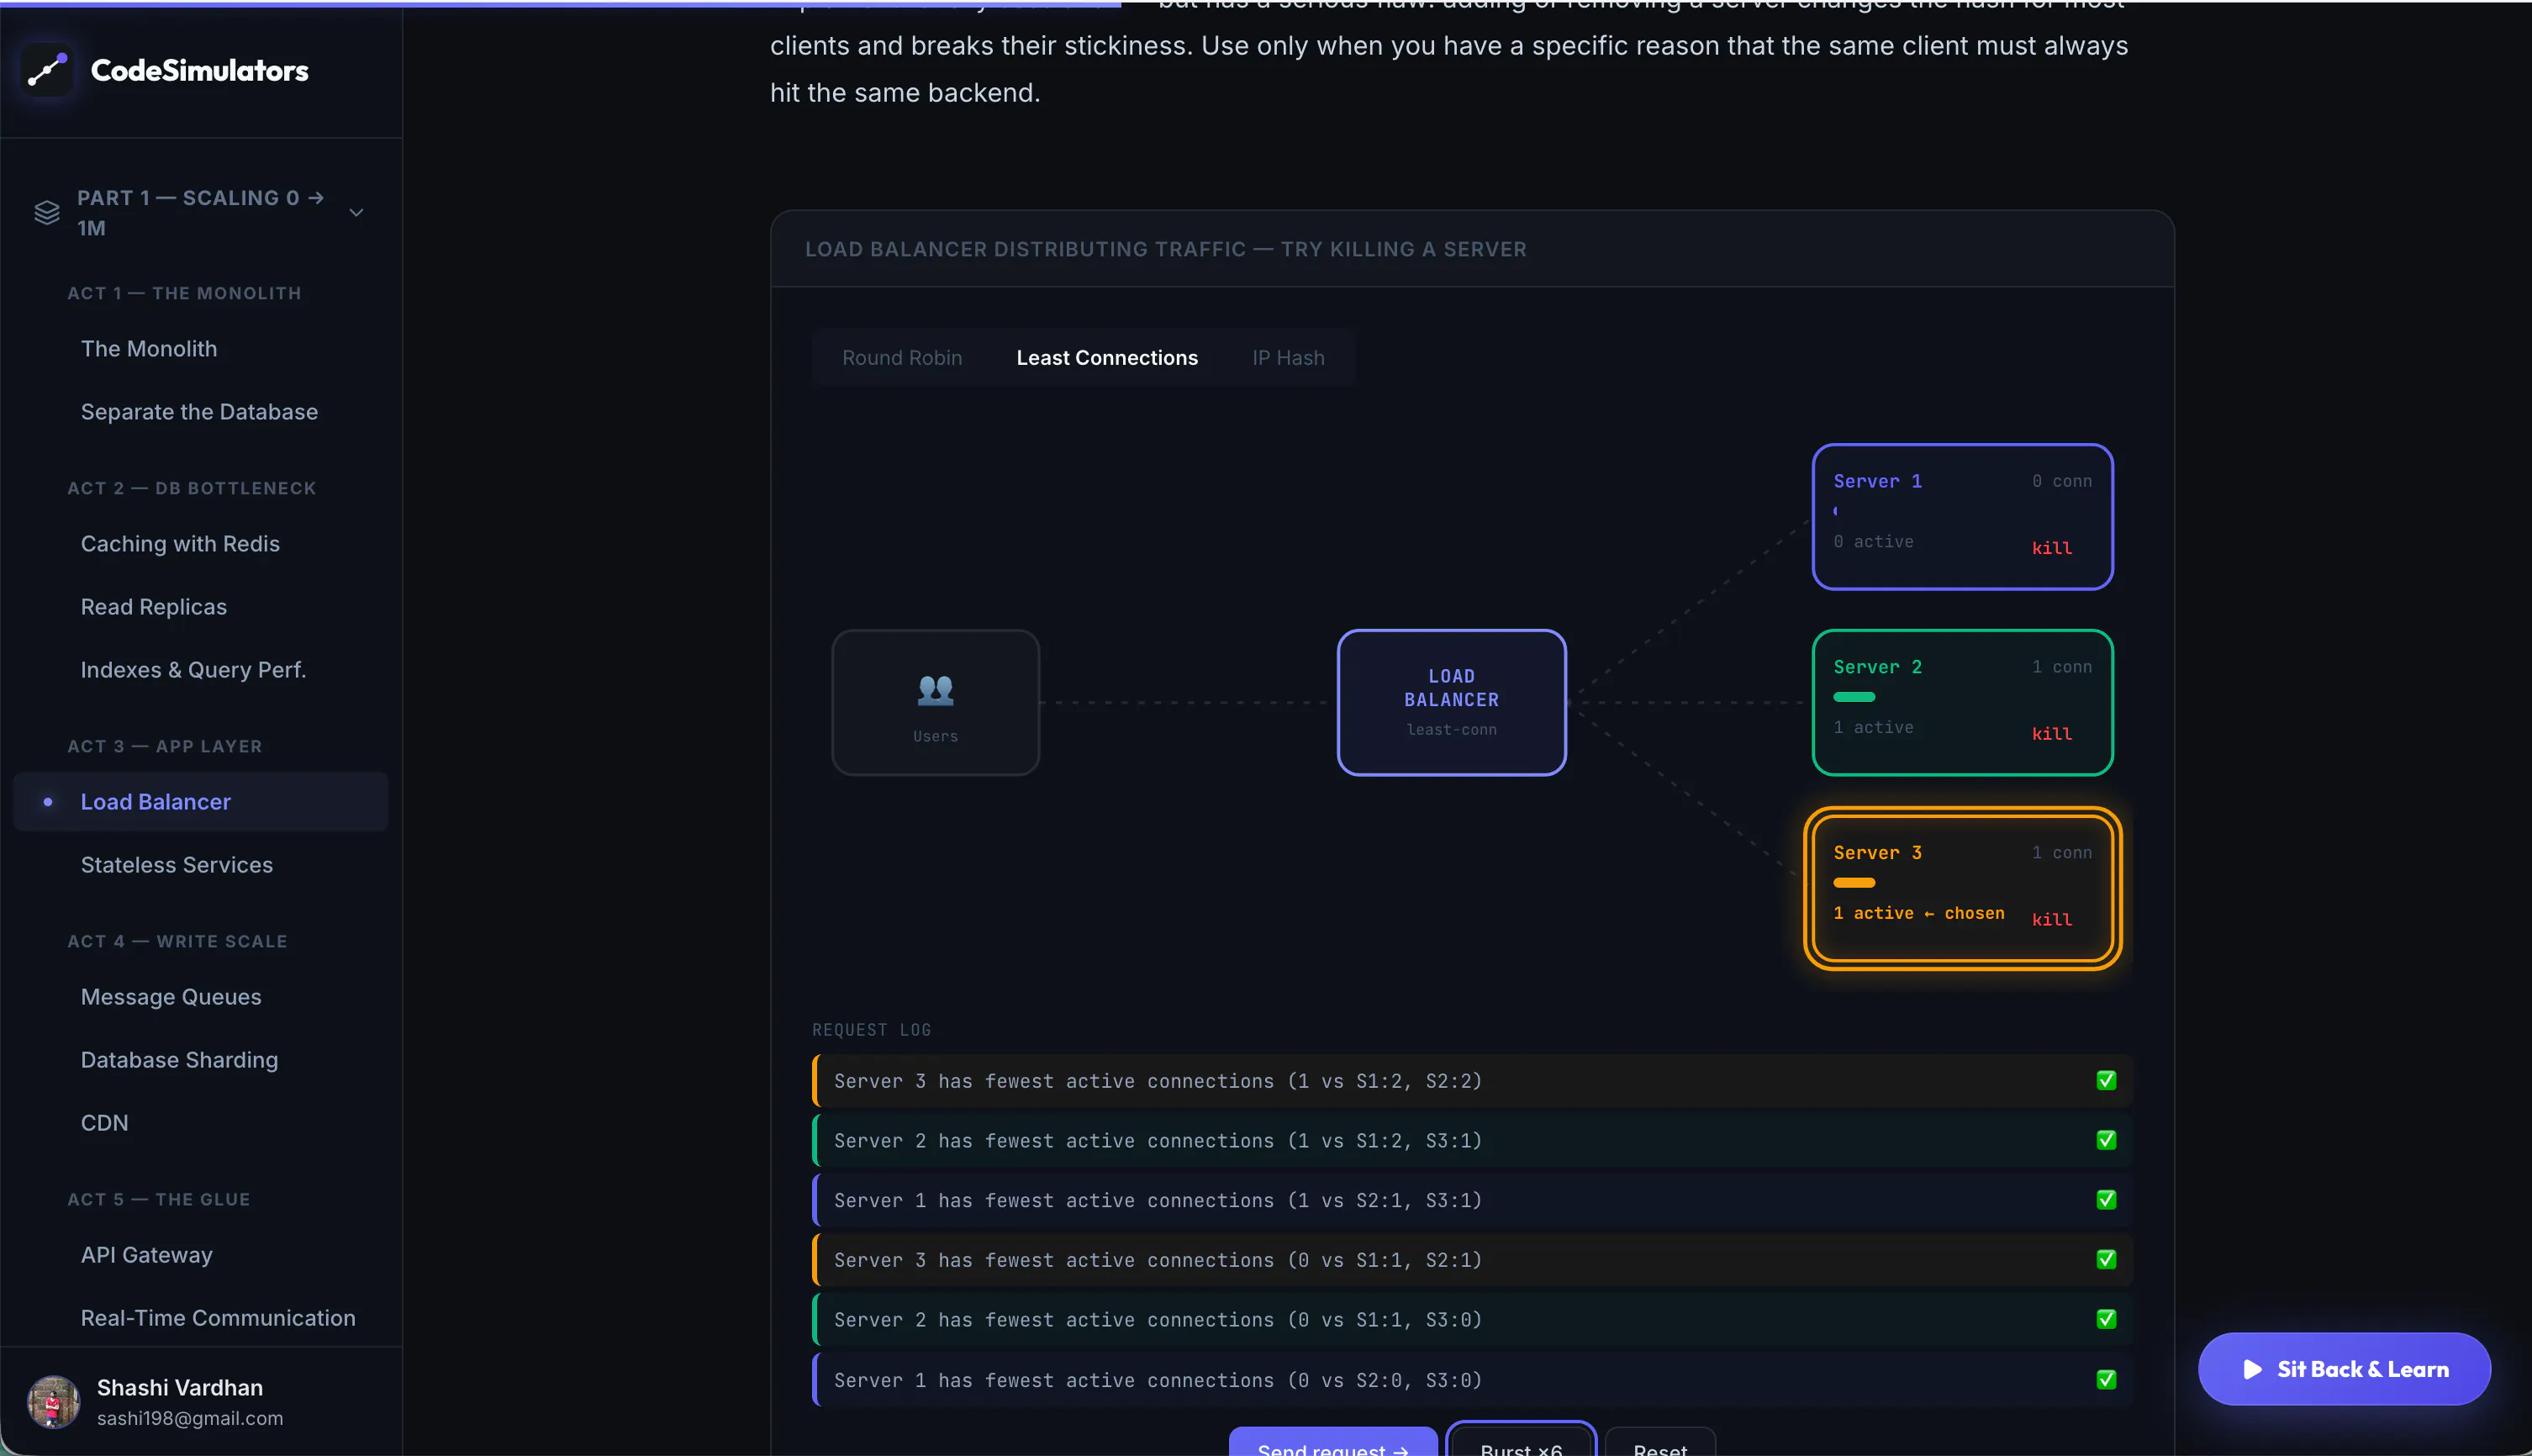Click the Server 3 card title

tap(1877, 853)
